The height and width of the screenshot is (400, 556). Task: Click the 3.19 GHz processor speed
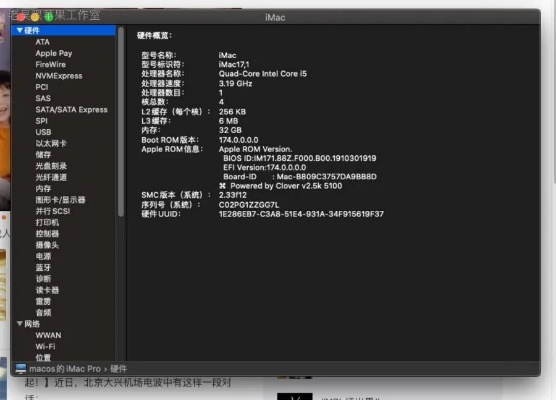(x=235, y=84)
